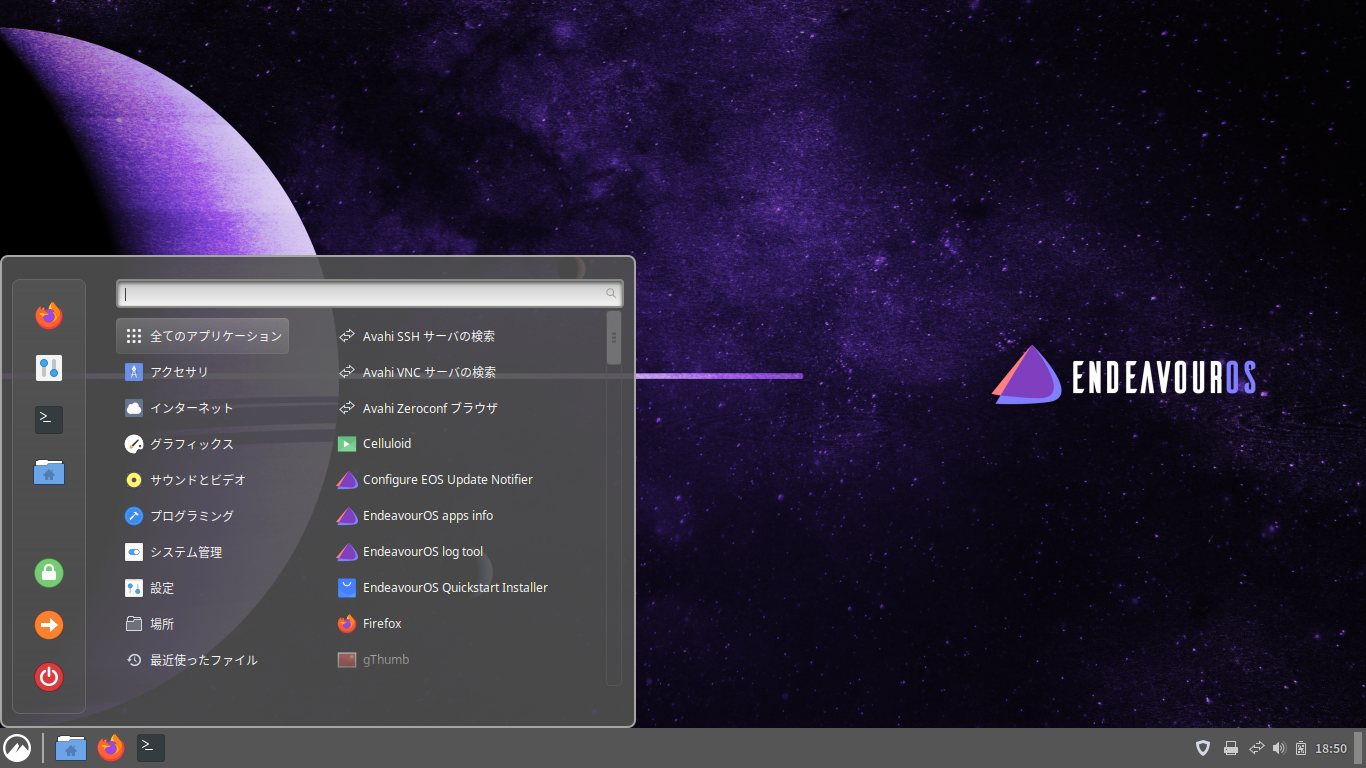Click the volume speaker icon in the tray
Image resolution: width=1366 pixels, height=768 pixels.
(1279, 748)
